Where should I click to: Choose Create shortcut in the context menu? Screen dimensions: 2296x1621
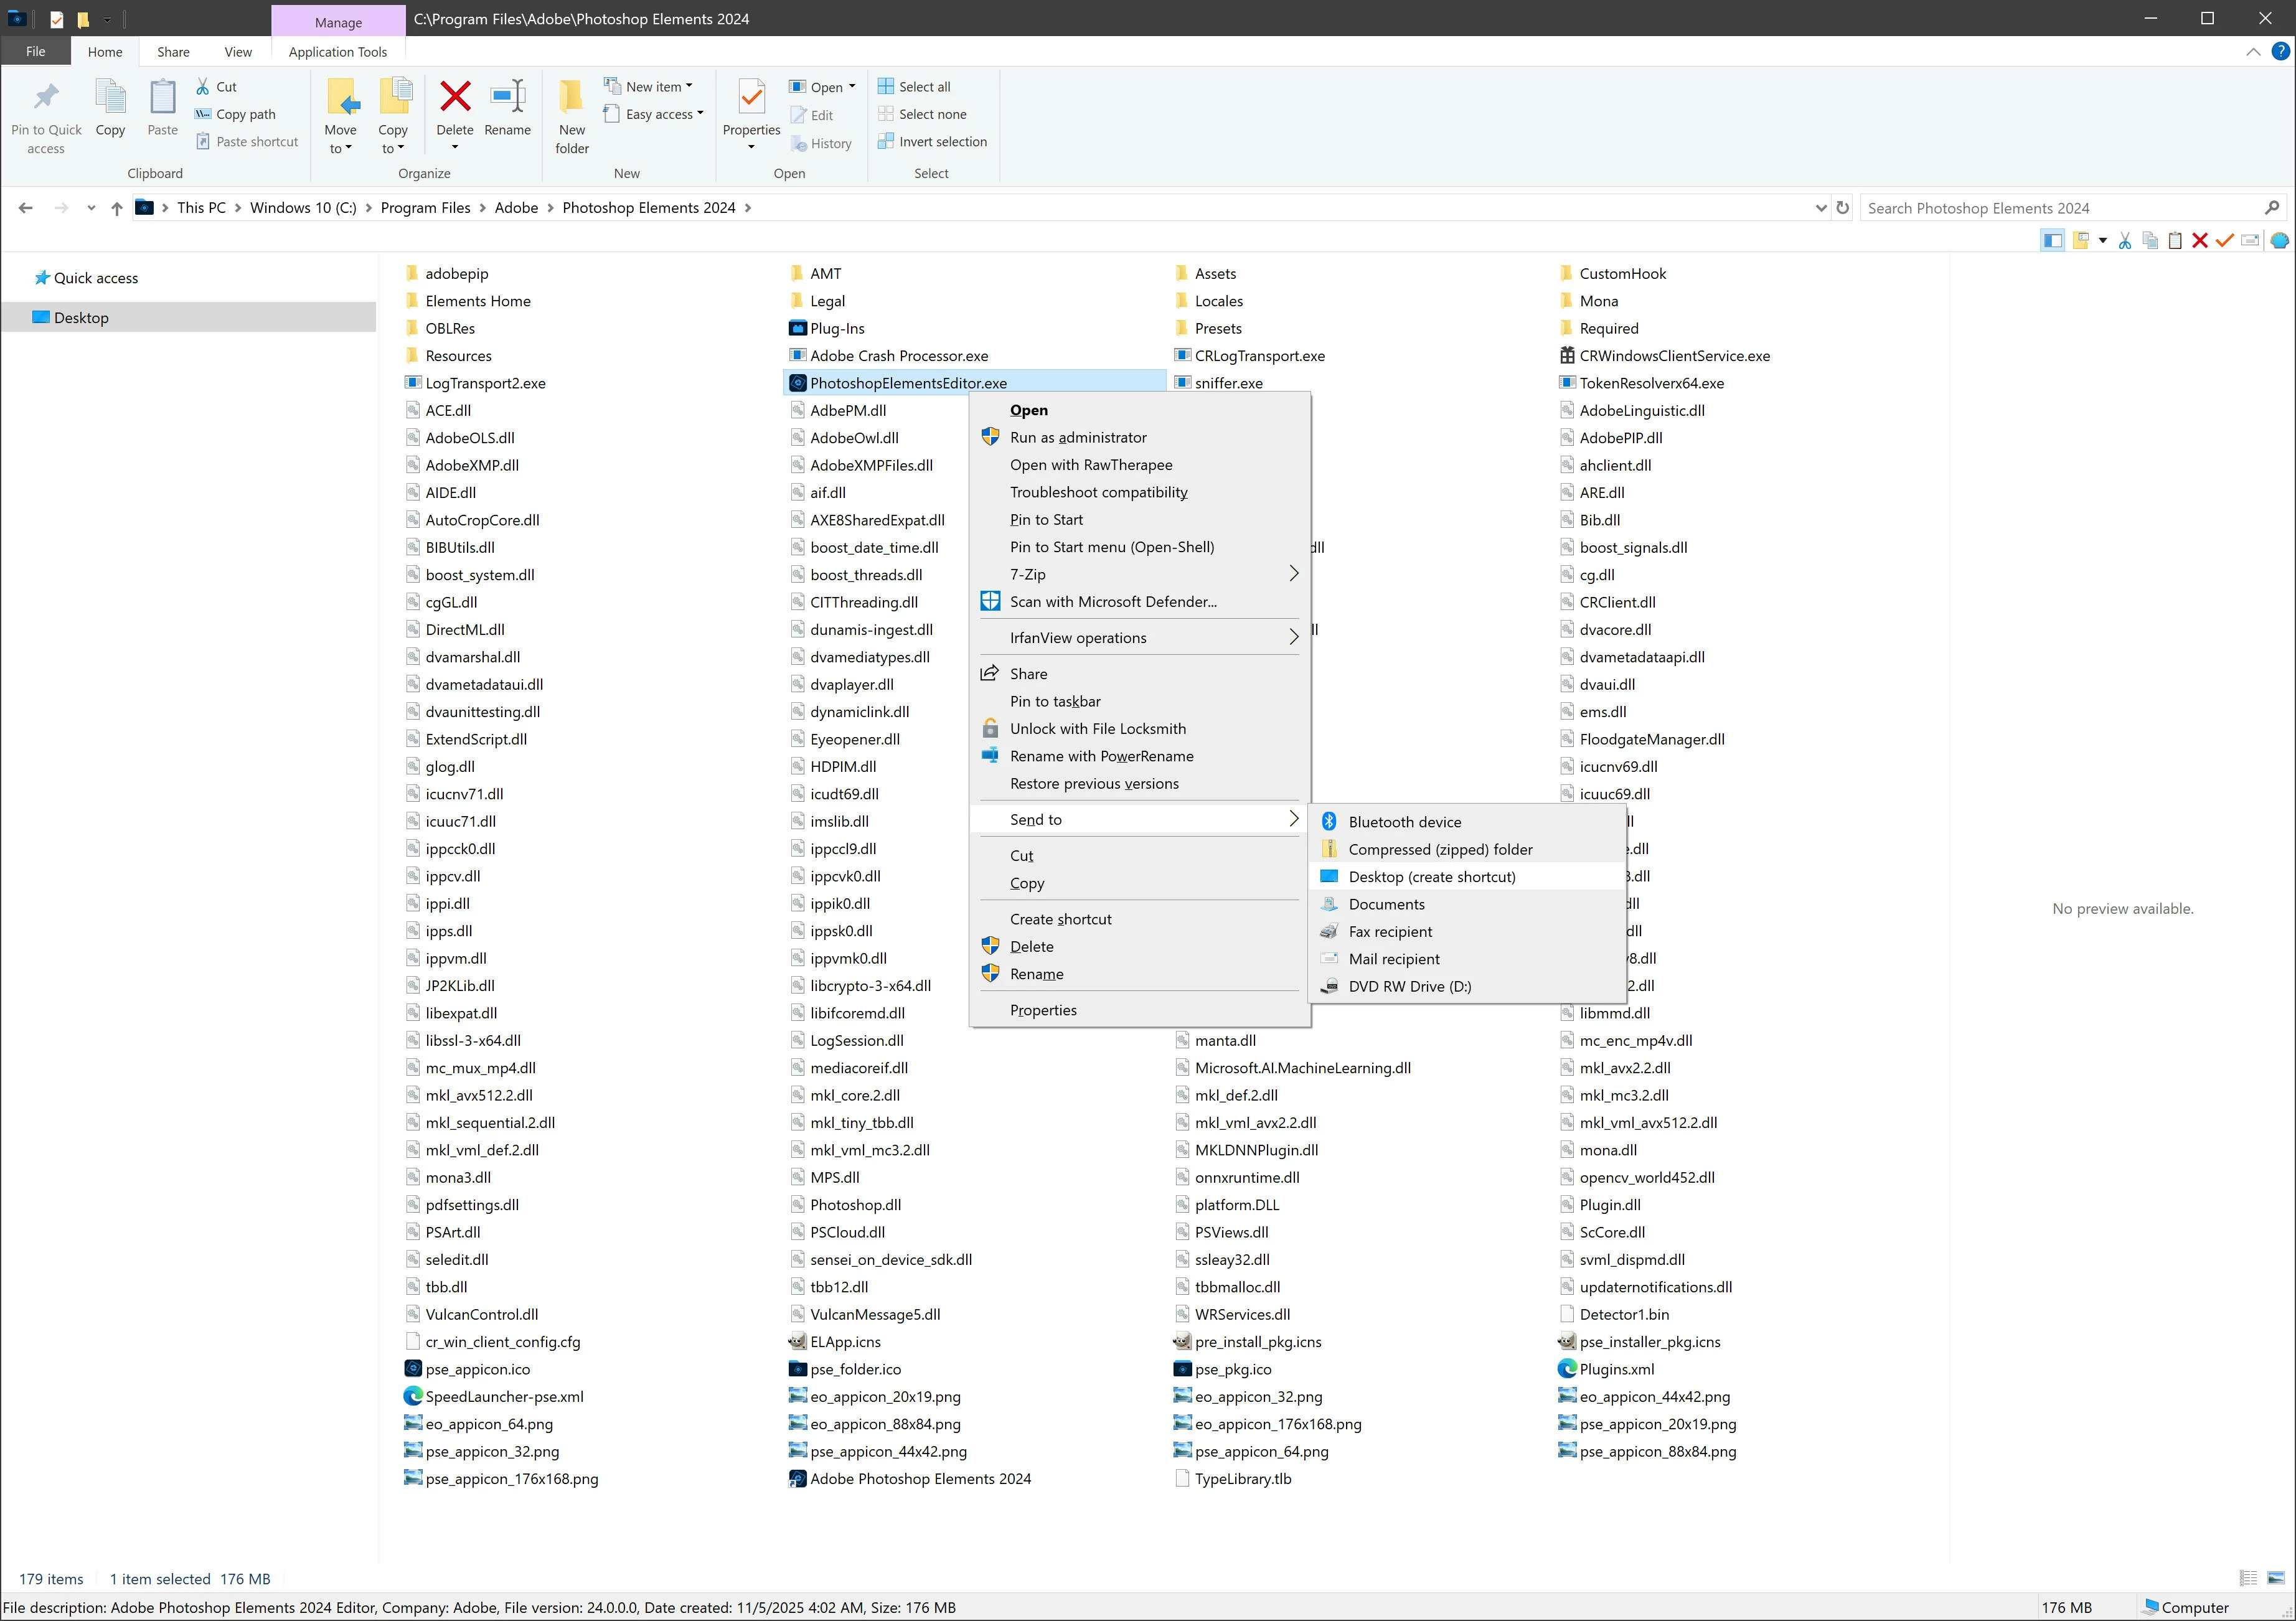[x=1140, y=919]
